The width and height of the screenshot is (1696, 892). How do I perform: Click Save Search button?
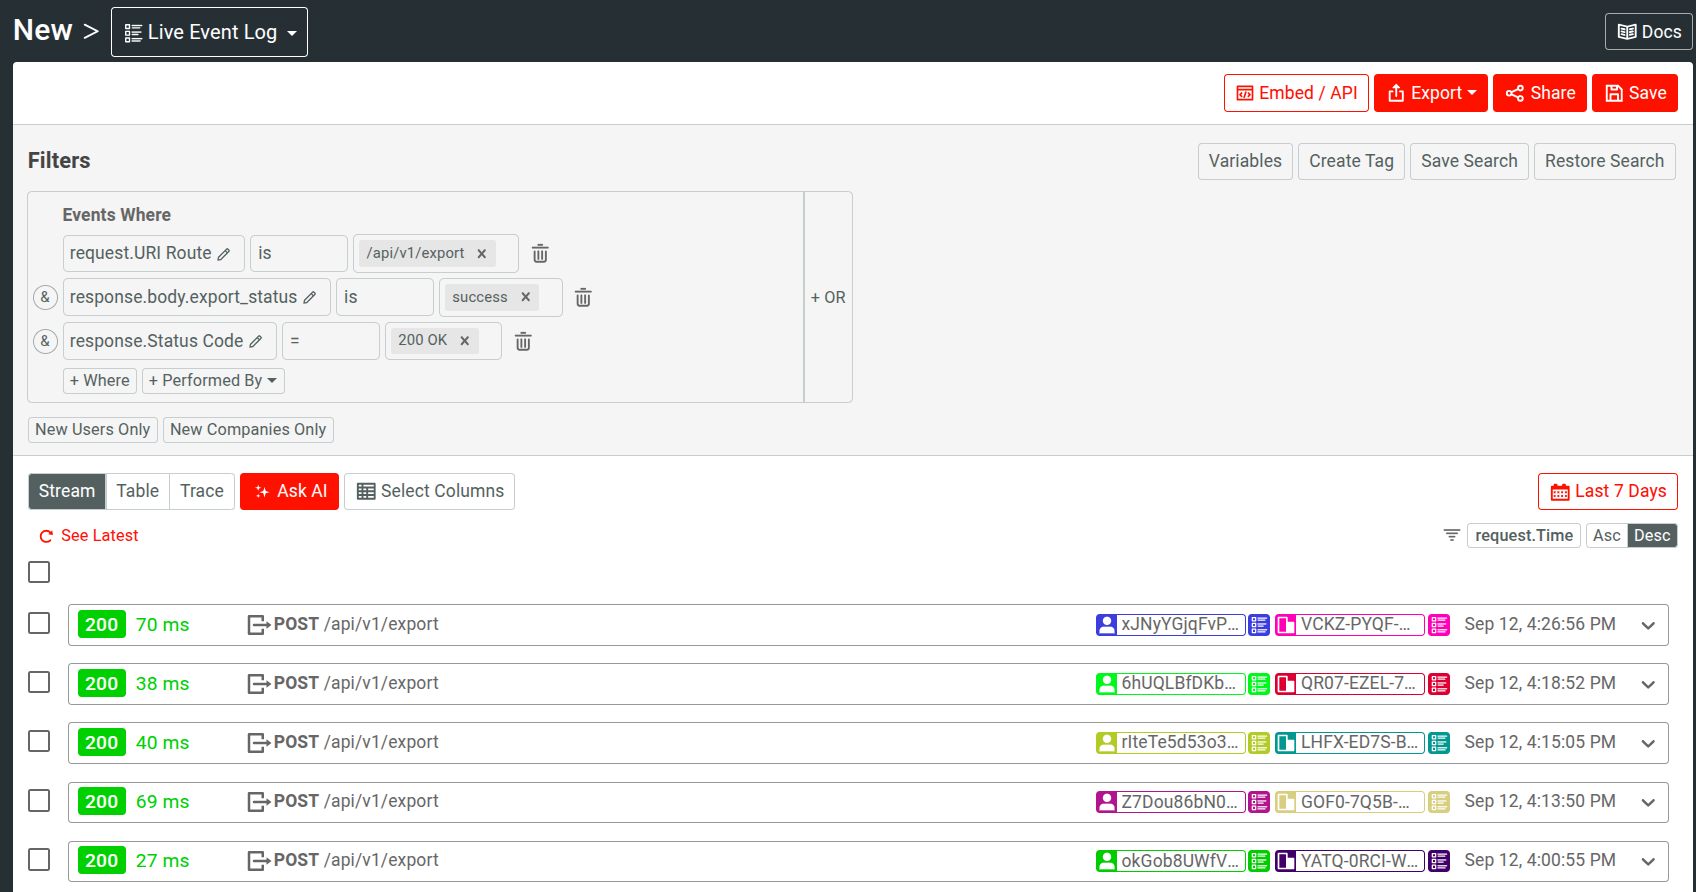[1469, 161]
